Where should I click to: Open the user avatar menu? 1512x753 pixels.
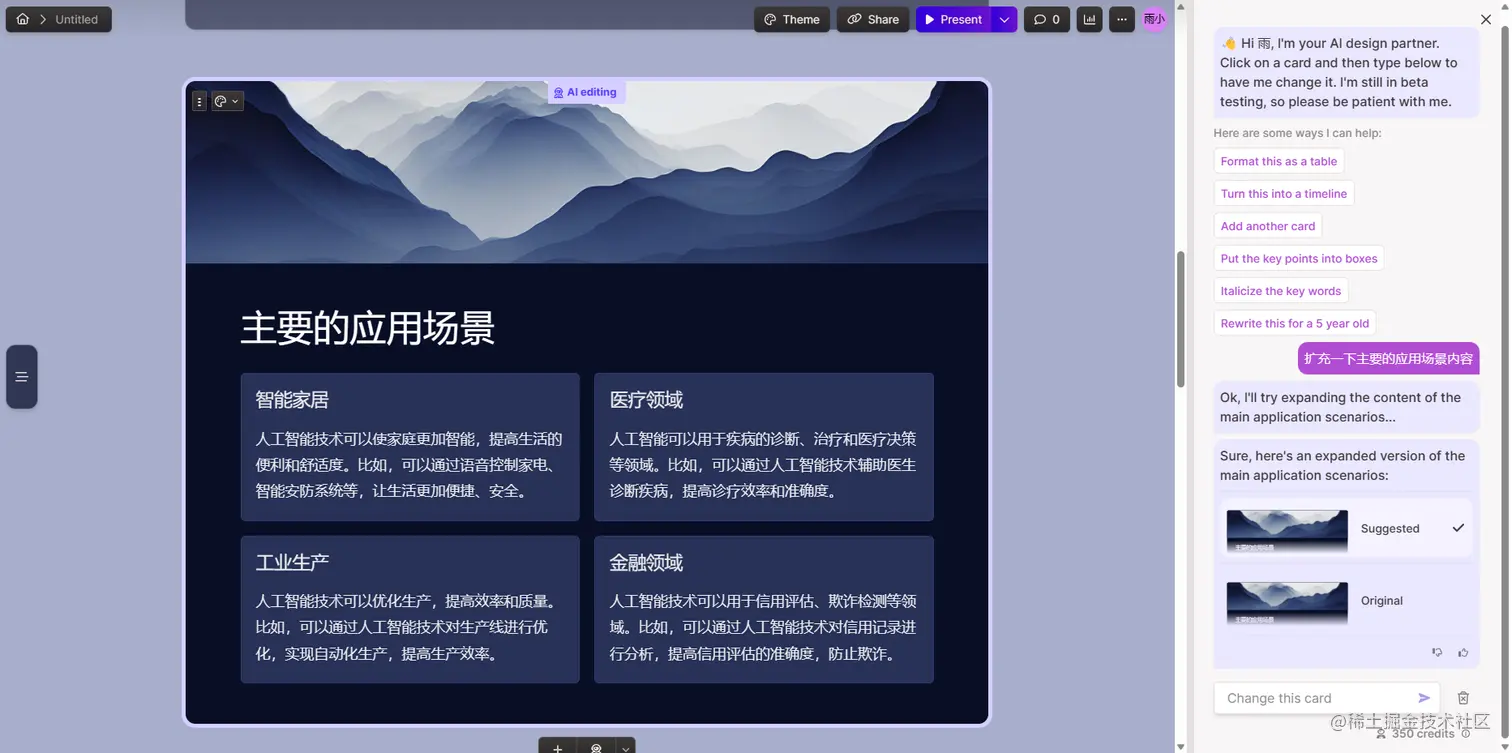point(1154,19)
